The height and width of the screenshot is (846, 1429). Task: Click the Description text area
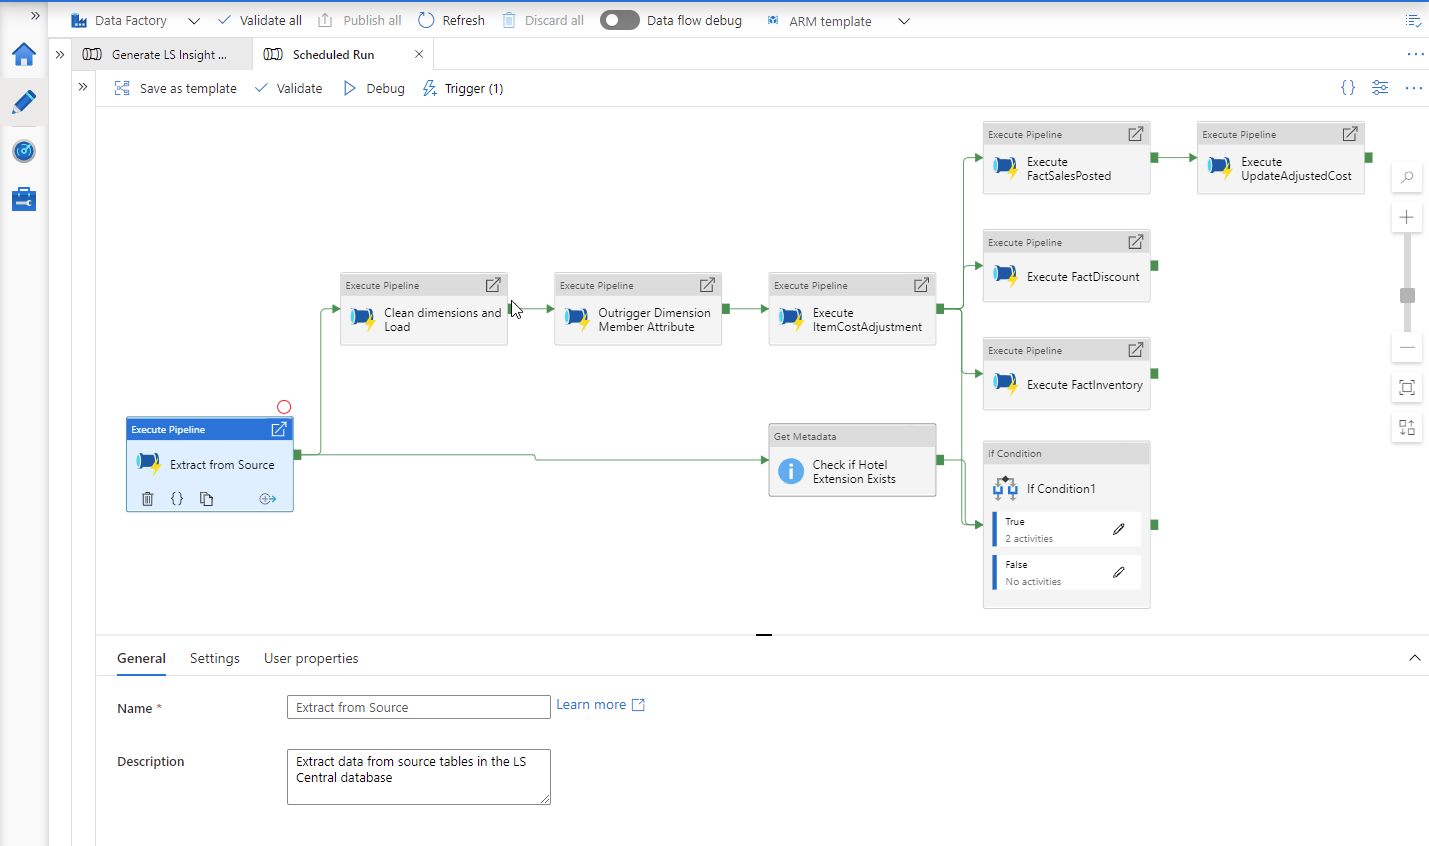(x=418, y=777)
